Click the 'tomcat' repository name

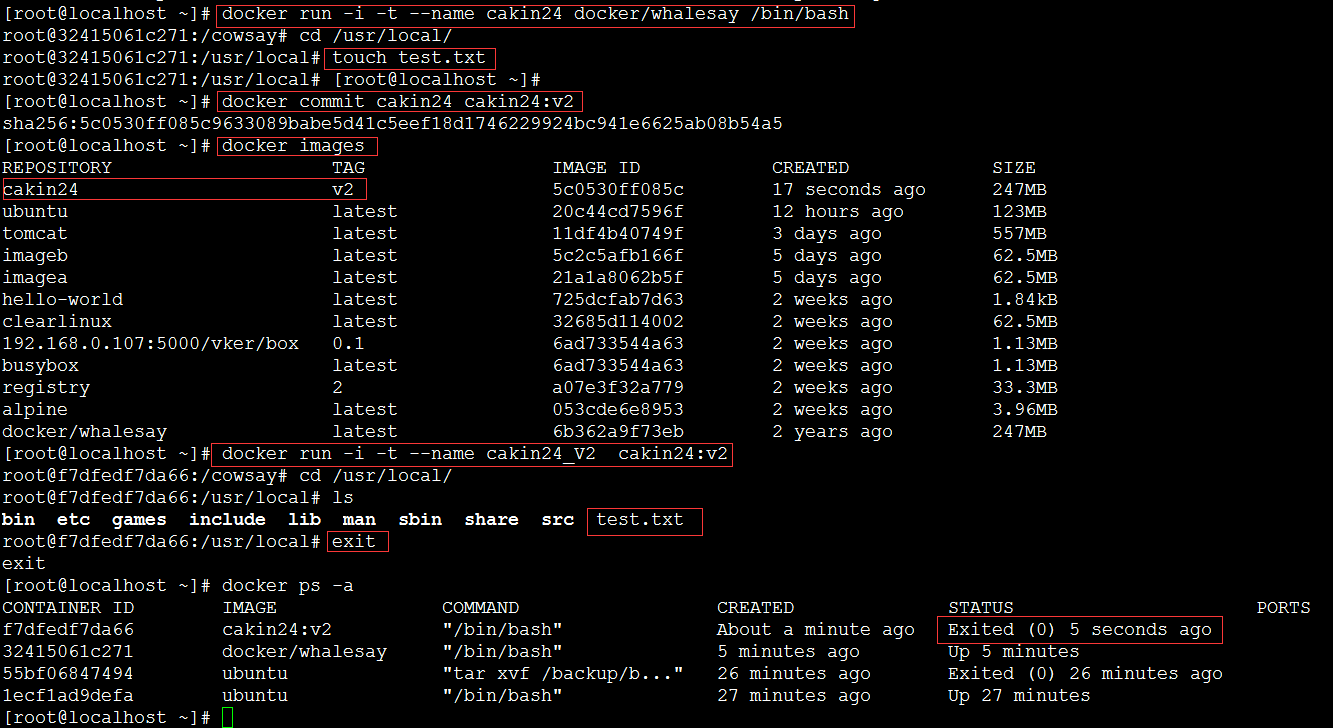click(x=35, y=234)
